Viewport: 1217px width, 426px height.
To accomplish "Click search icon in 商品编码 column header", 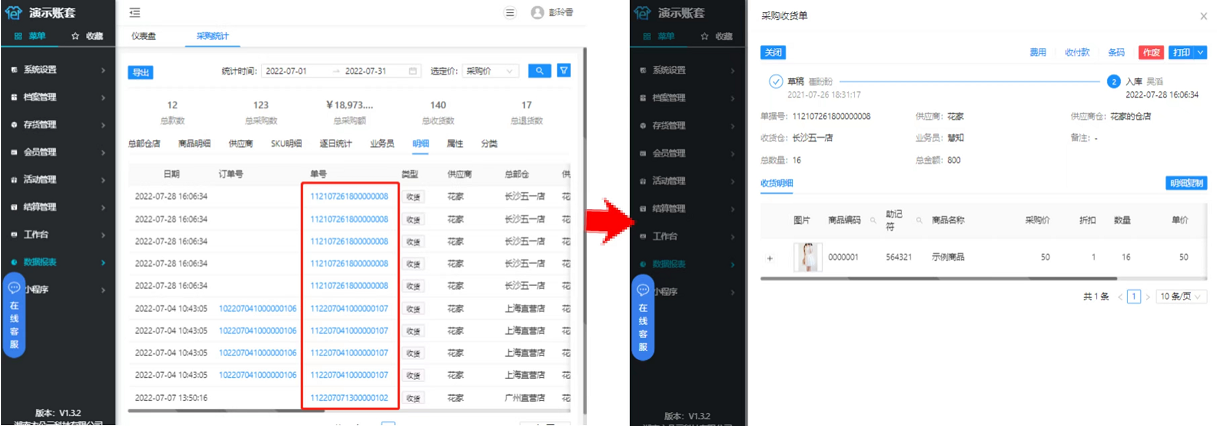I will click(x=871, y=219).
